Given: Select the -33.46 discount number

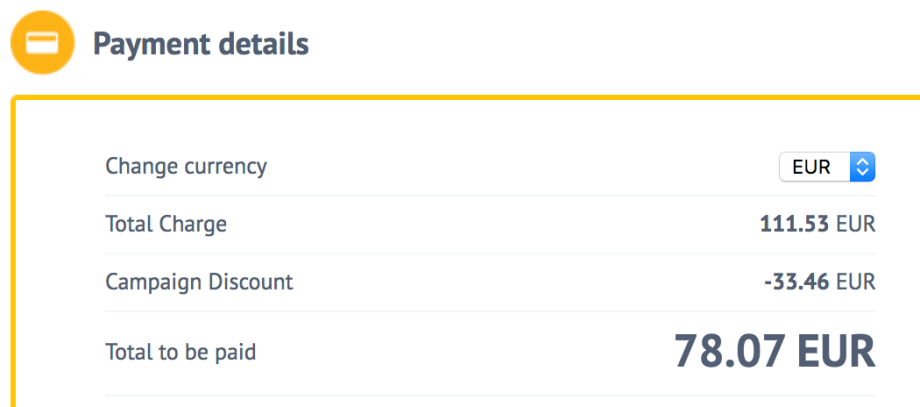Looking at the screenshot, I should (x=797, y=282).
